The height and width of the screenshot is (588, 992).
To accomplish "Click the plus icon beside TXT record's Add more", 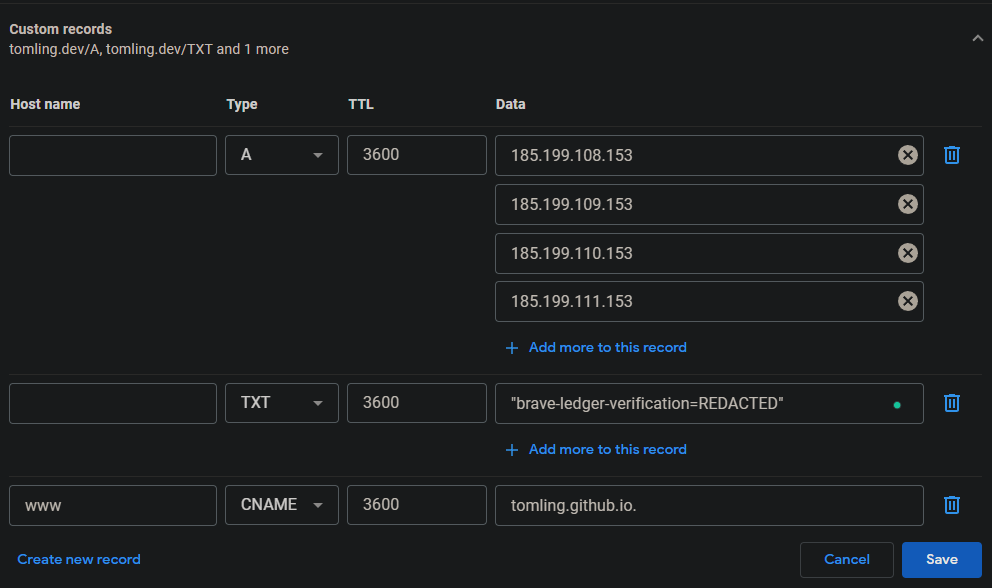I will coord(512,450).
